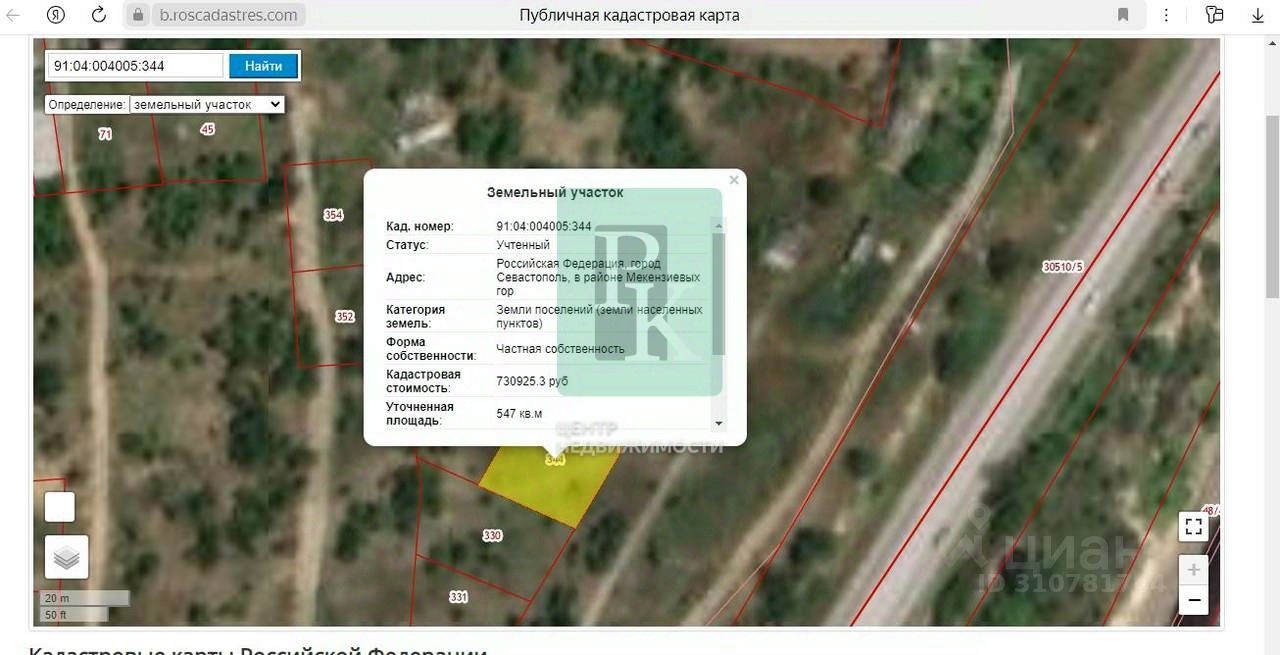Click parcel label 45
This screenshot has height=655, width=1280.
point(207,129)
